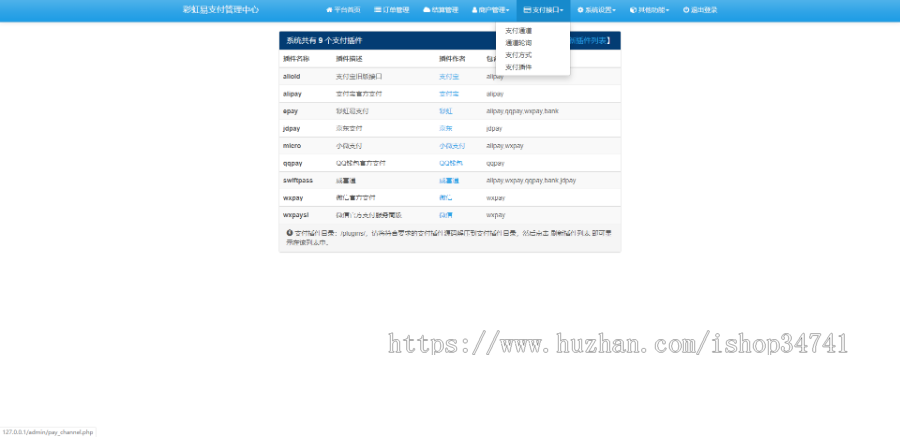
Task: Click the plugin name epay
Action: (x=290, y=111)
